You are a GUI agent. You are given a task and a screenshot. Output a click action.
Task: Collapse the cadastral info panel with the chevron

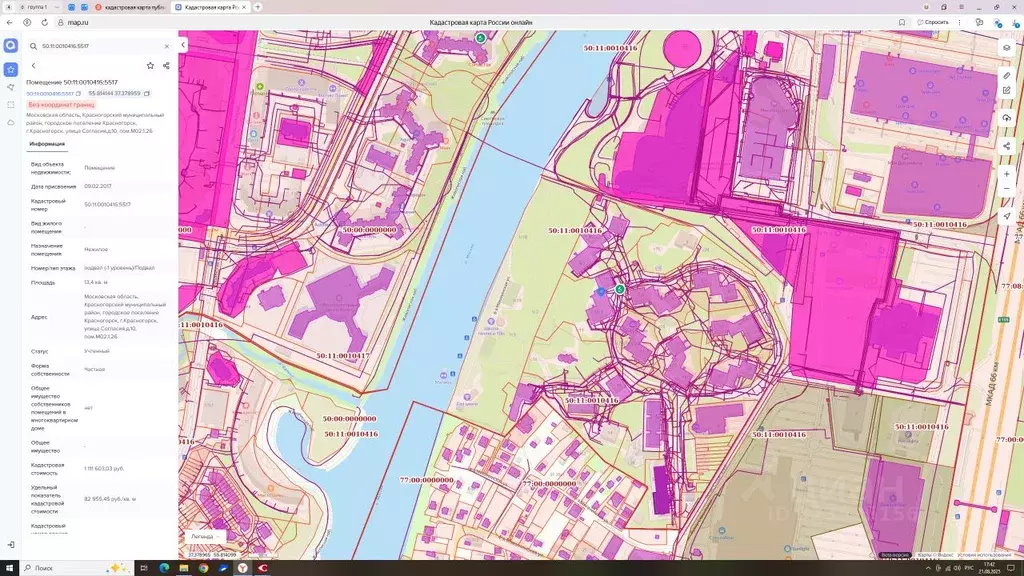pyautogui.click(x=182, y=44)
